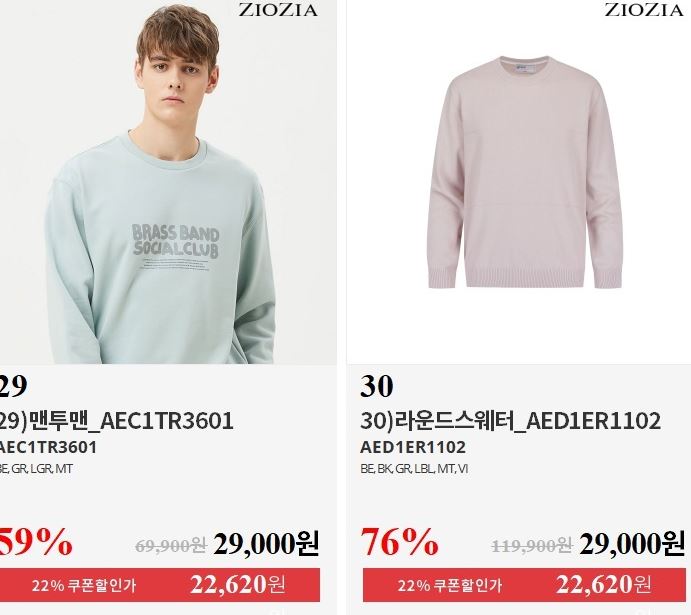Click the strikethrough original price 69,900원
The width and height of the screenshot is (691, 615).
[x=171, y=546]
